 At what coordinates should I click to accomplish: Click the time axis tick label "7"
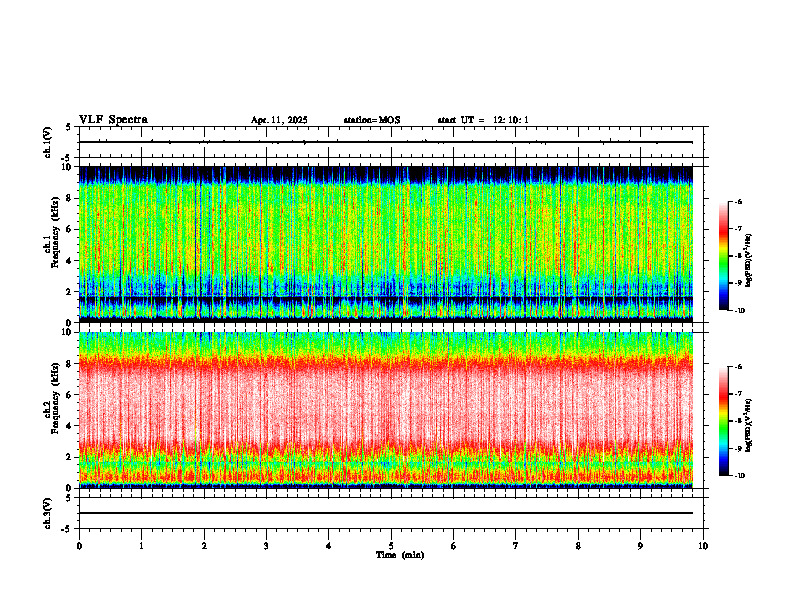(516, 546)
